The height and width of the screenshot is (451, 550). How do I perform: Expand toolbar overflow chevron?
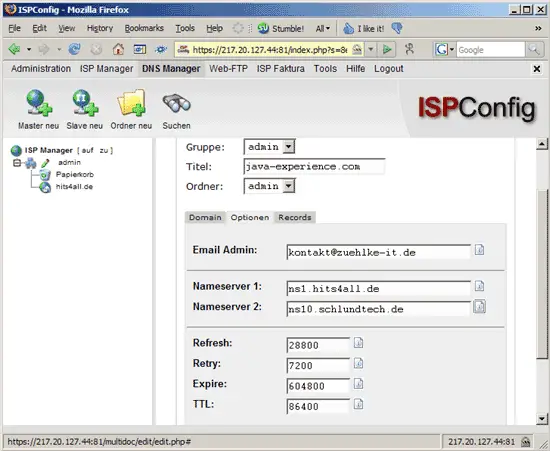click(x=538, y=28)
